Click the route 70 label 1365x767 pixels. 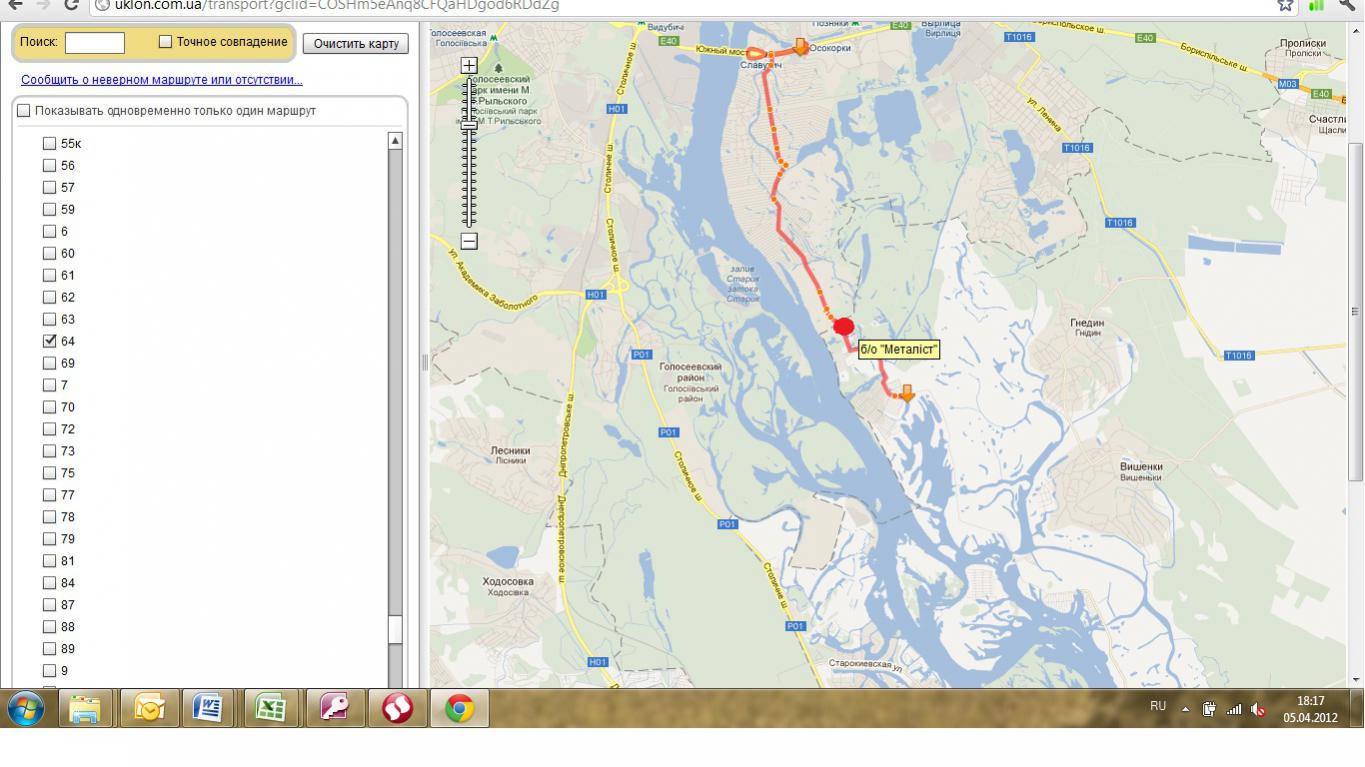pos(68,407)
